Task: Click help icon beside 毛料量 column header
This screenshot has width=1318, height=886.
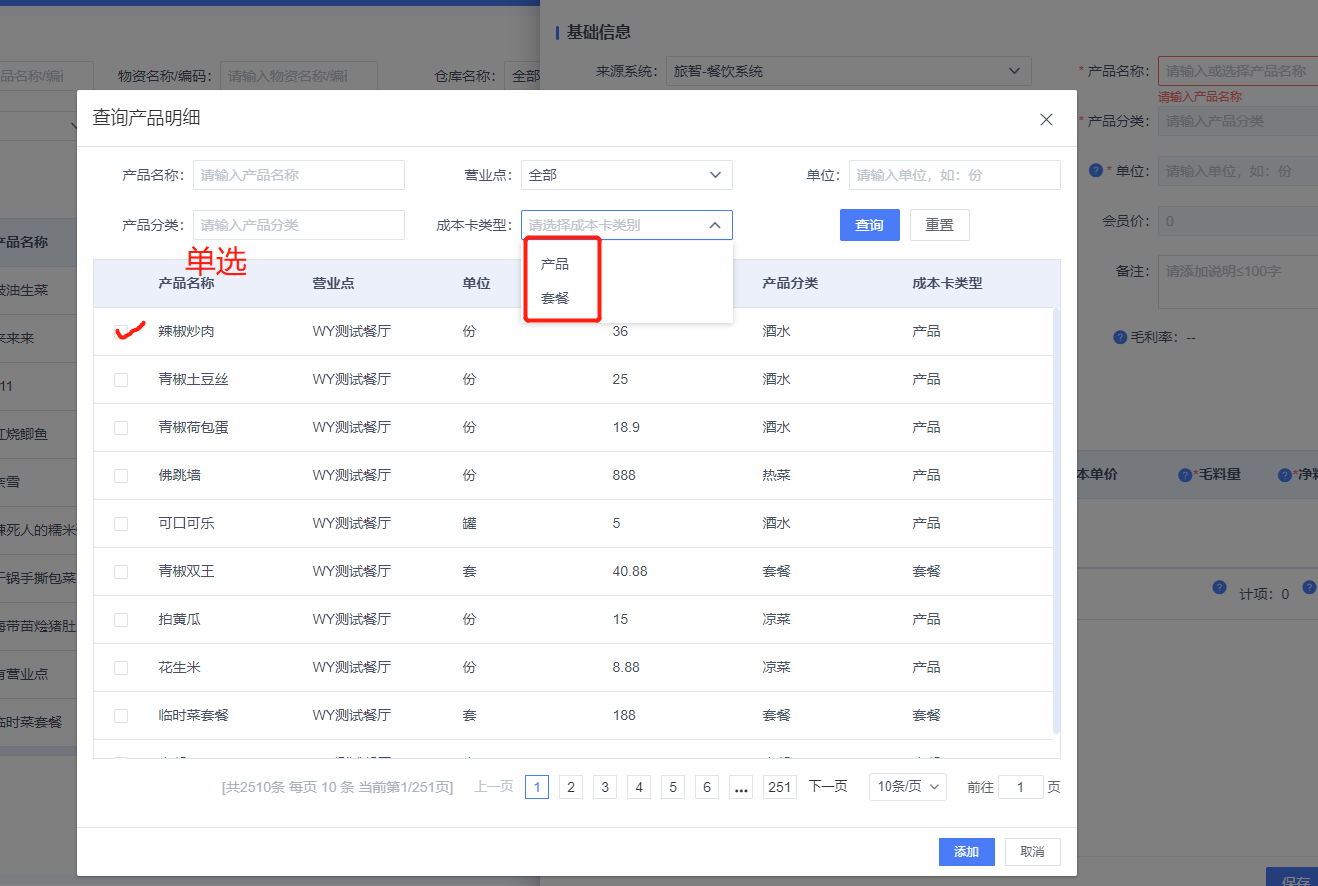Action: click(1185, 474)
